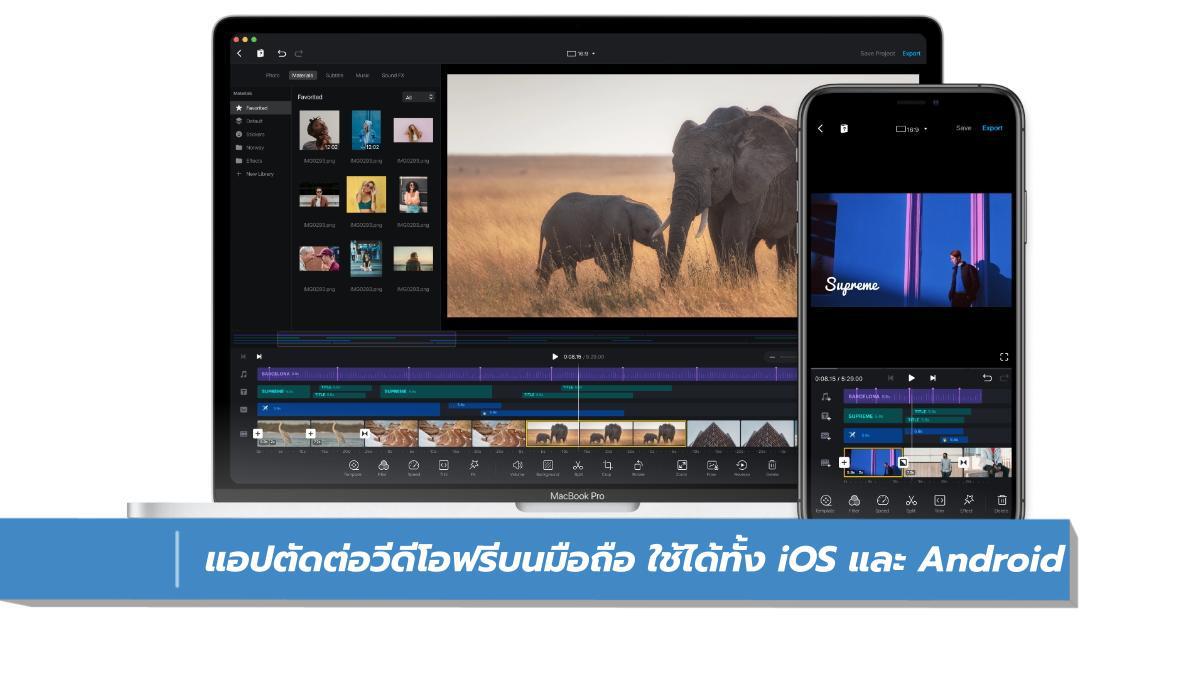
Task: Expand the All filter dropdown in Favorited panel
Action: 418,97
